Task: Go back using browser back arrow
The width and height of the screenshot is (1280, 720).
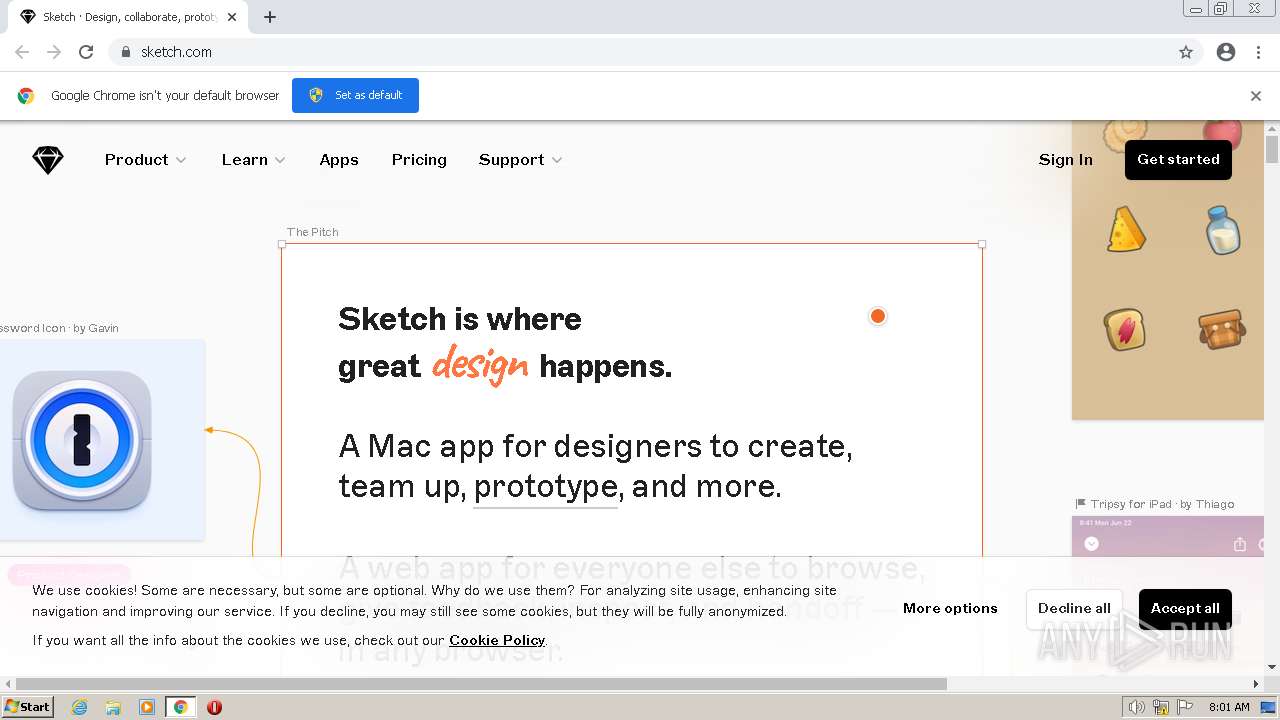Action: click(22, 52)
